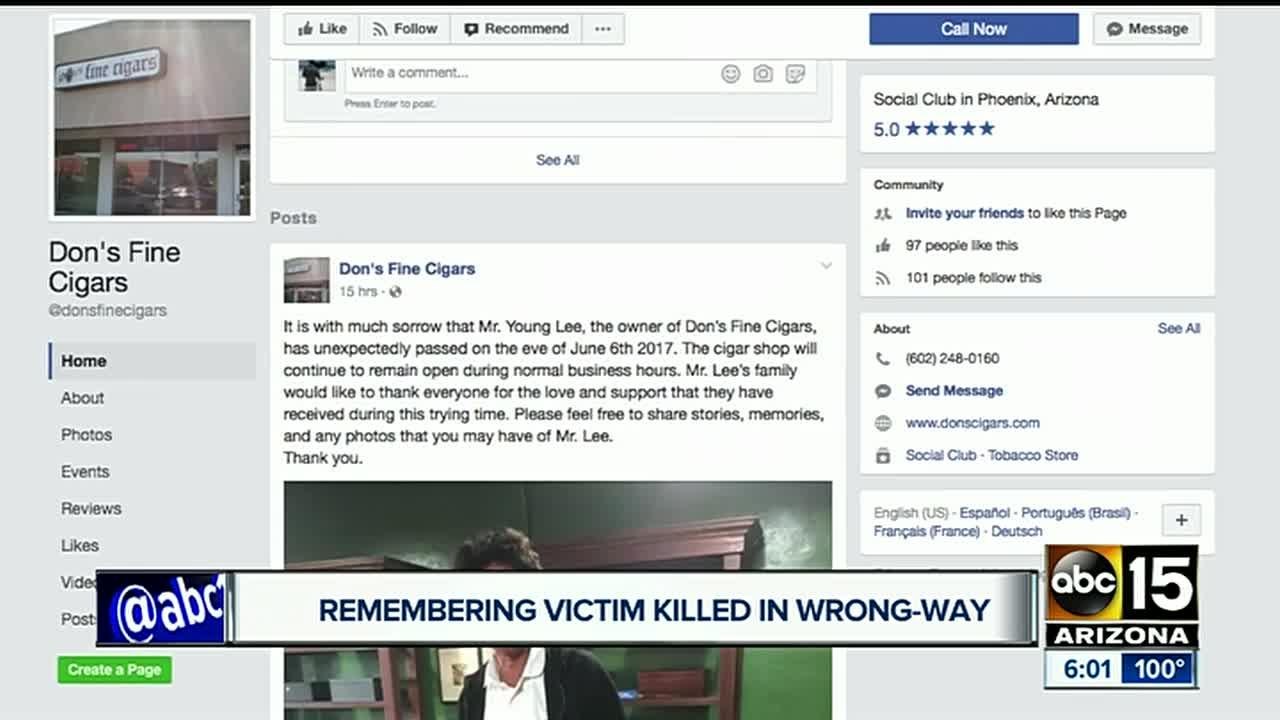Click the follow feed icon beside 101 people
This screenshot has width=1280, height=720.
[883, 278]
